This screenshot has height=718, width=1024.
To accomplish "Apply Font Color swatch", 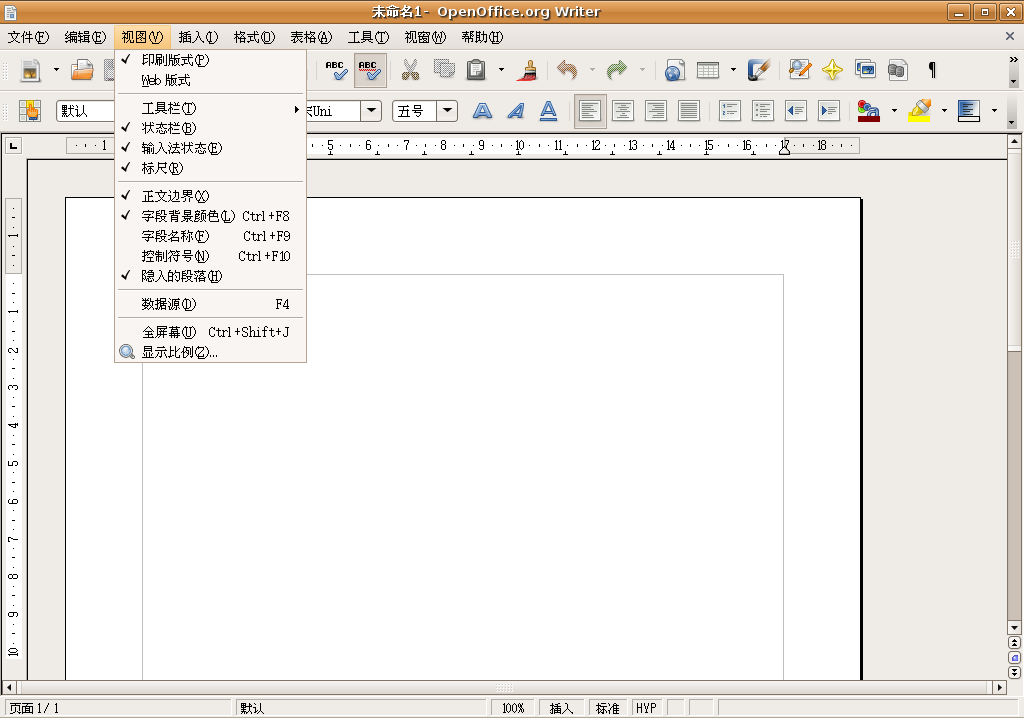I will tap(869, 111).
